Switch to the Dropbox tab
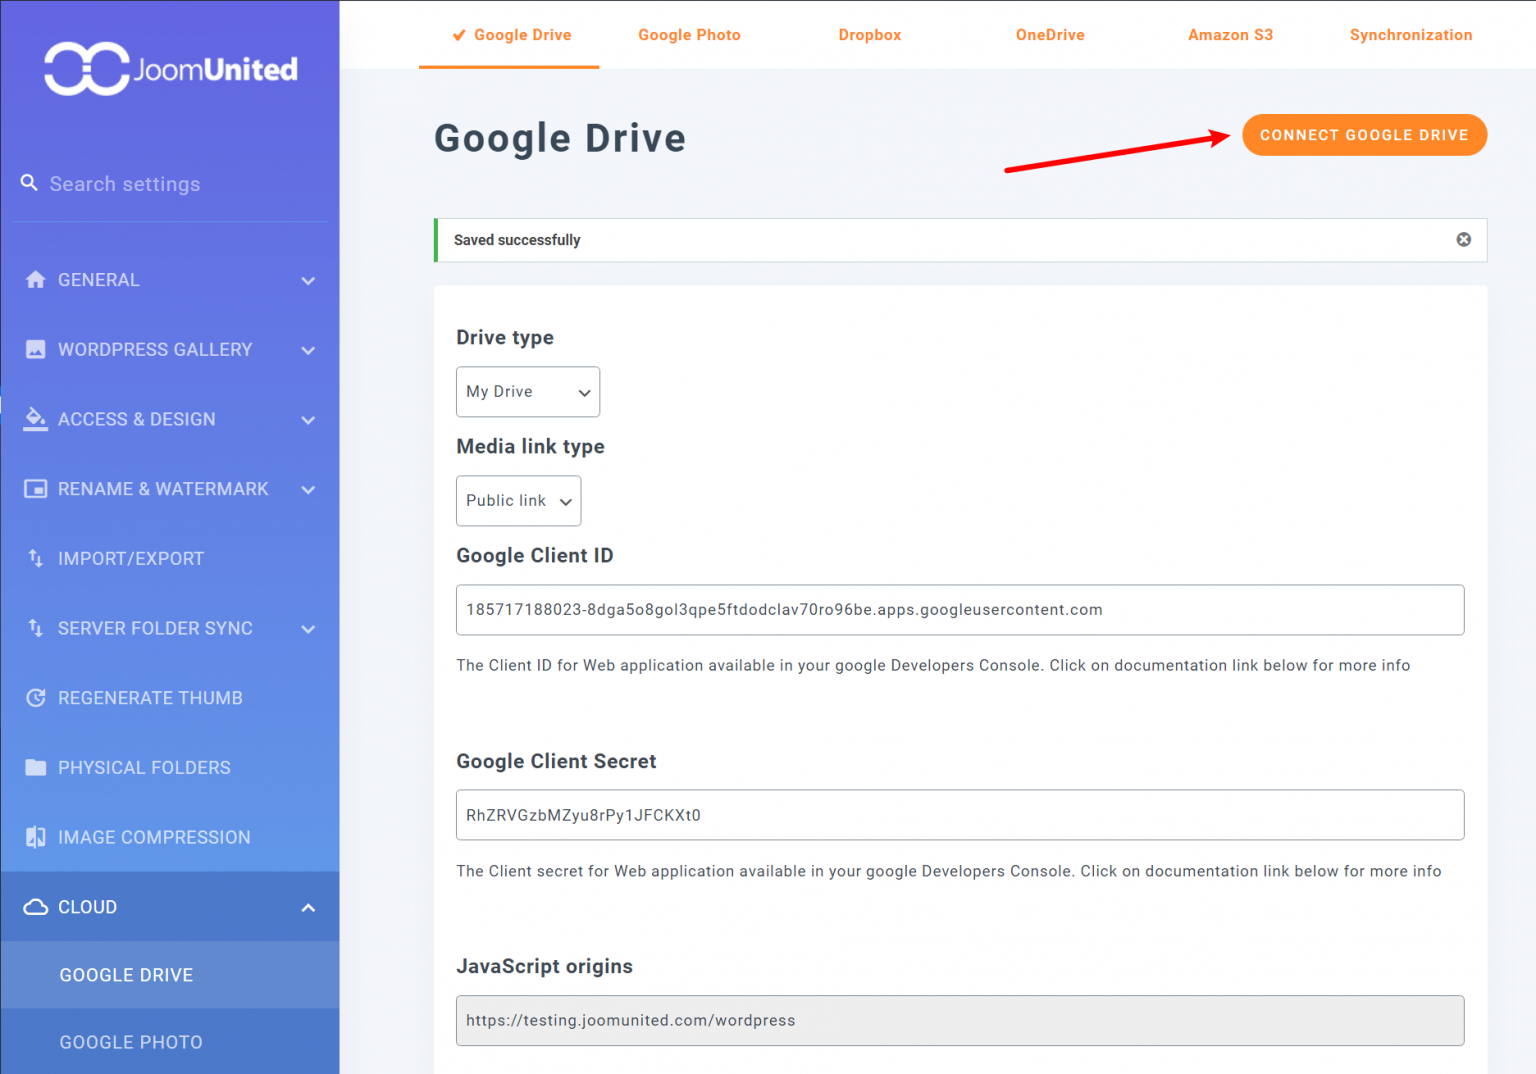1536x1074 pixels. point(870,35)
